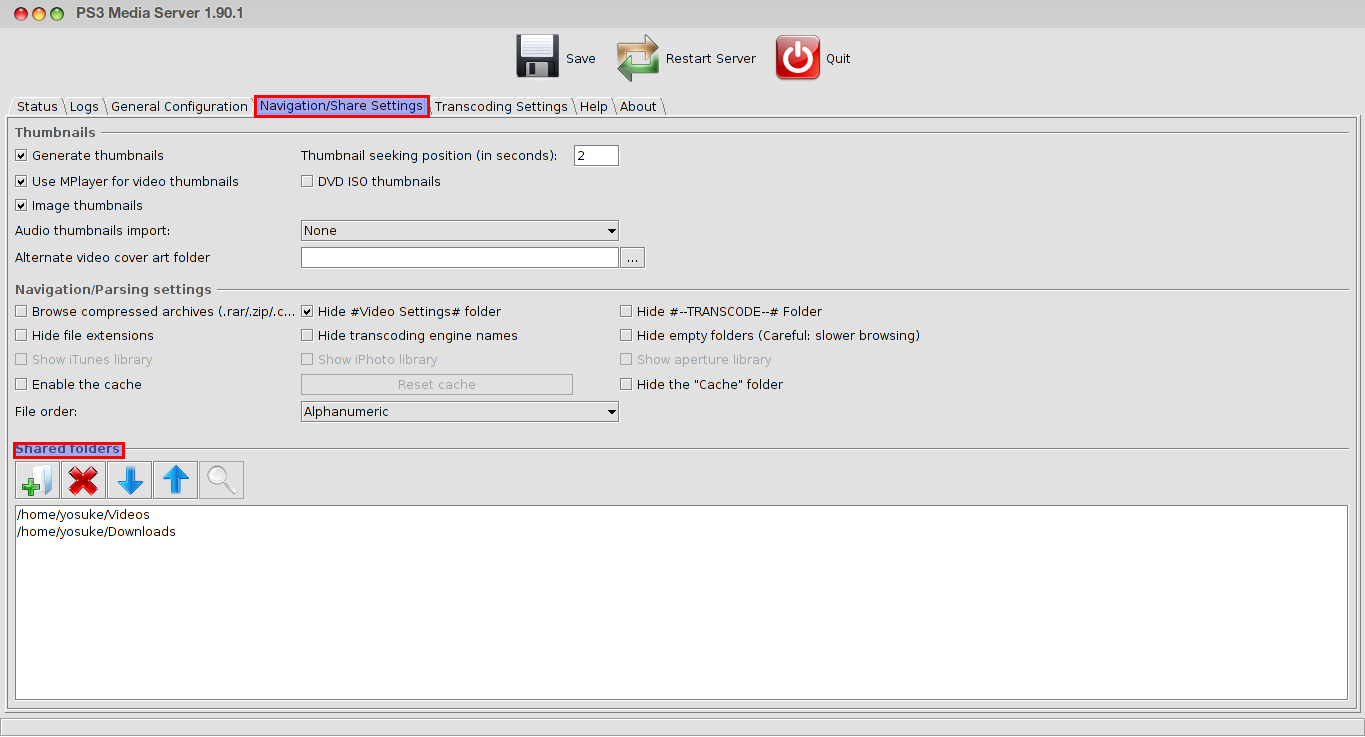The width and height of the screenshot is (1365, 737).
Task: Click Thumbnail seeking position field
Action: point(596,156)
